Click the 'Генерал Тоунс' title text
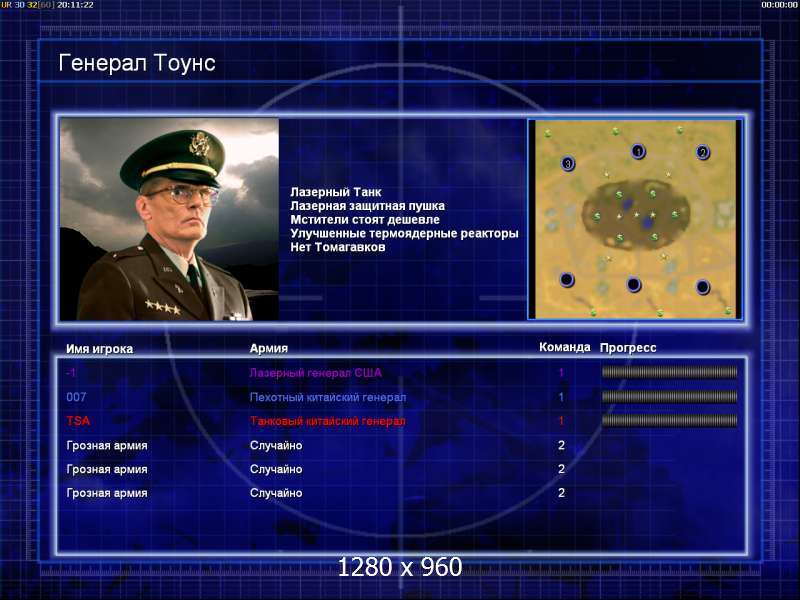 pos(137,63)
